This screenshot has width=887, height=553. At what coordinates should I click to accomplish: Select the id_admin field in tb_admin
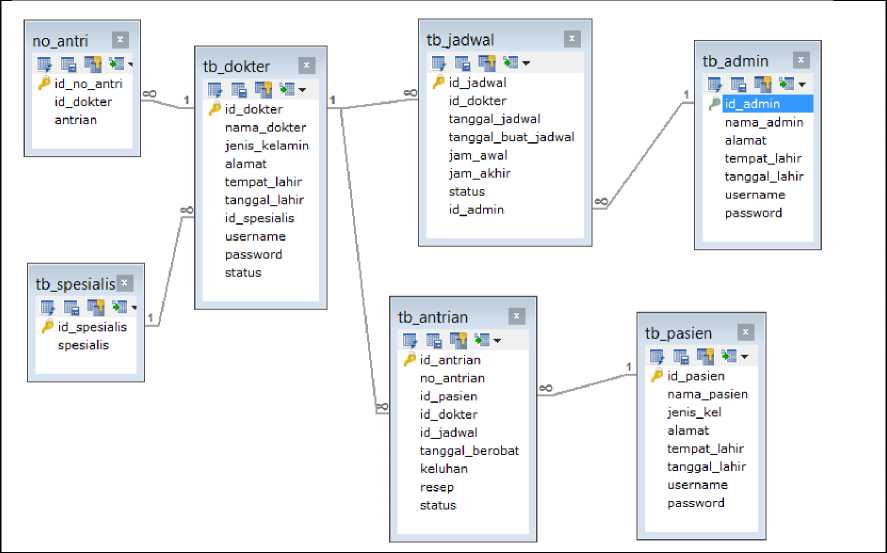(752, 104)
